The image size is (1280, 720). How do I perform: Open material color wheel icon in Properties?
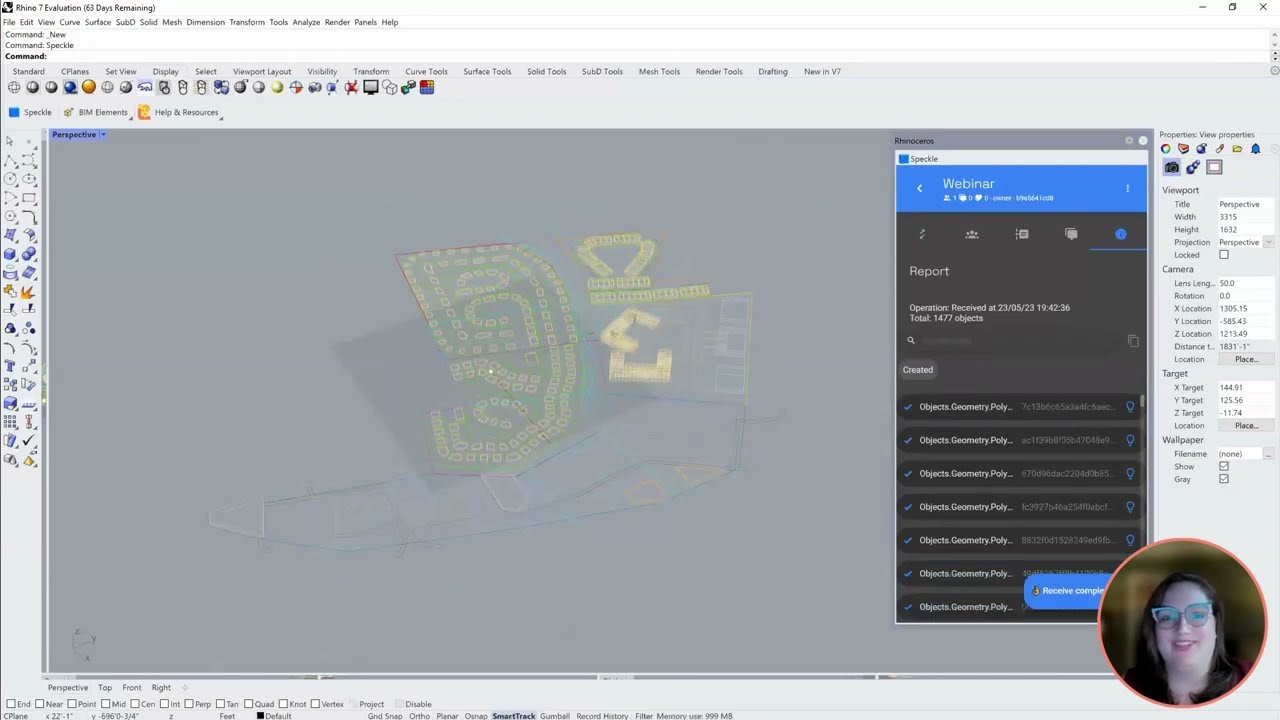tap(1165, 149)
